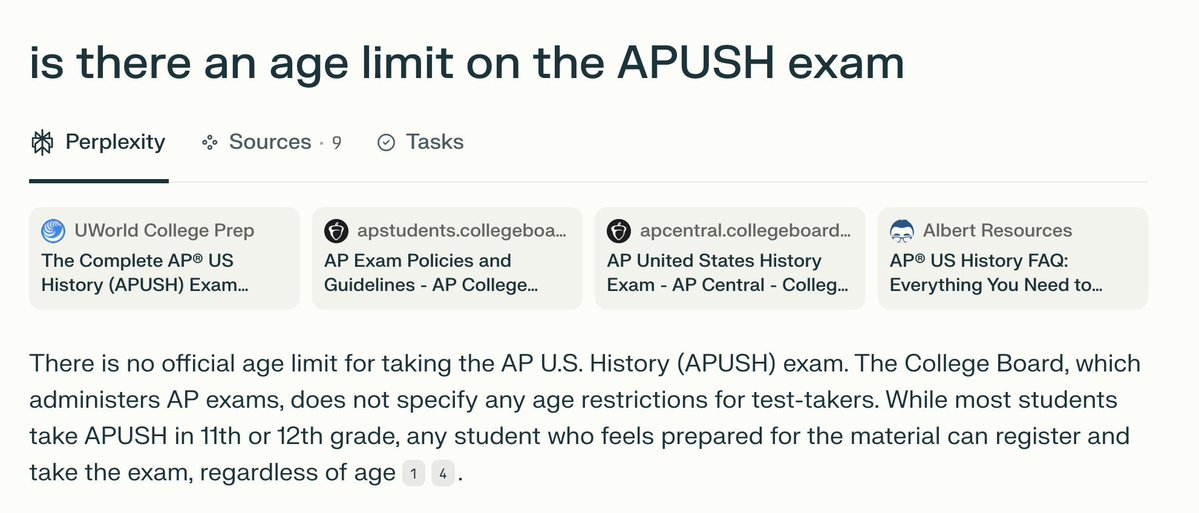The width and height of the screenshot is (1199, 513).
Task: Click the UWorld College Prep site name
Action: pos(164,231)
